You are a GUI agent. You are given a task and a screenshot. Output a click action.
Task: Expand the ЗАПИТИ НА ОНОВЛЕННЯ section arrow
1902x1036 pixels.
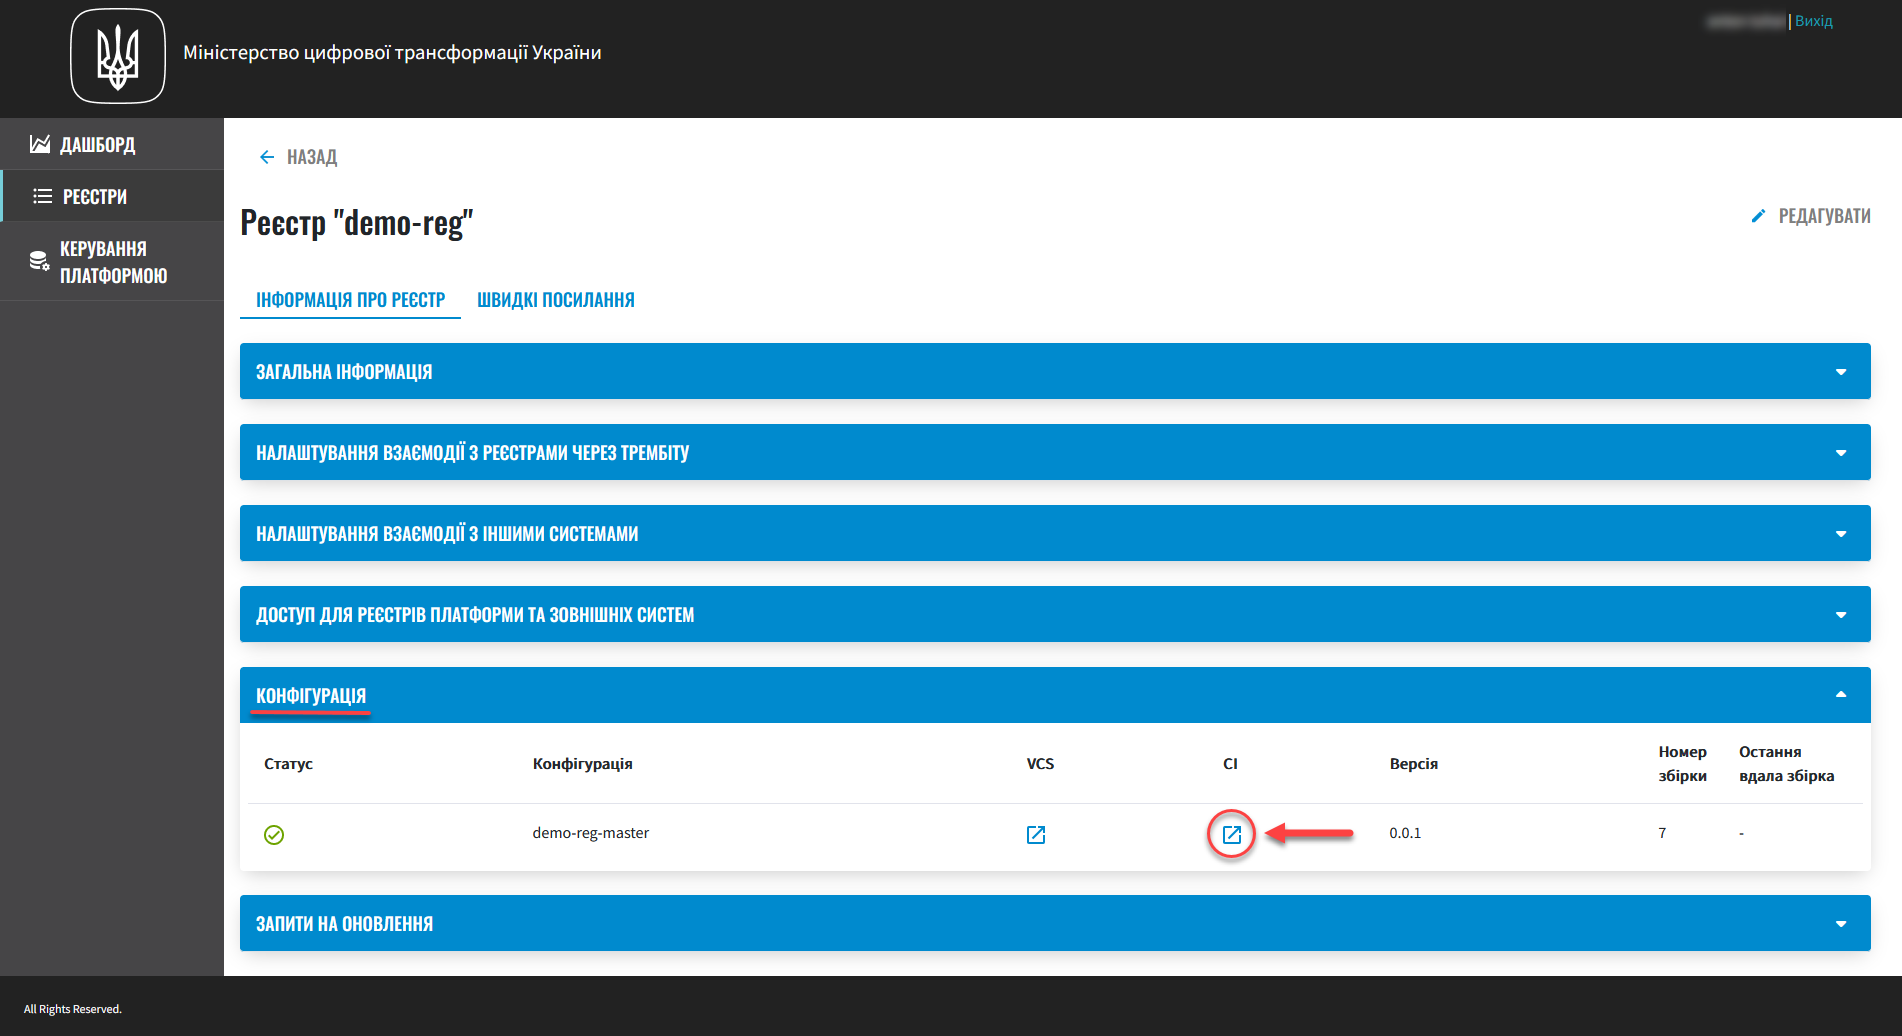(1841, 924)
